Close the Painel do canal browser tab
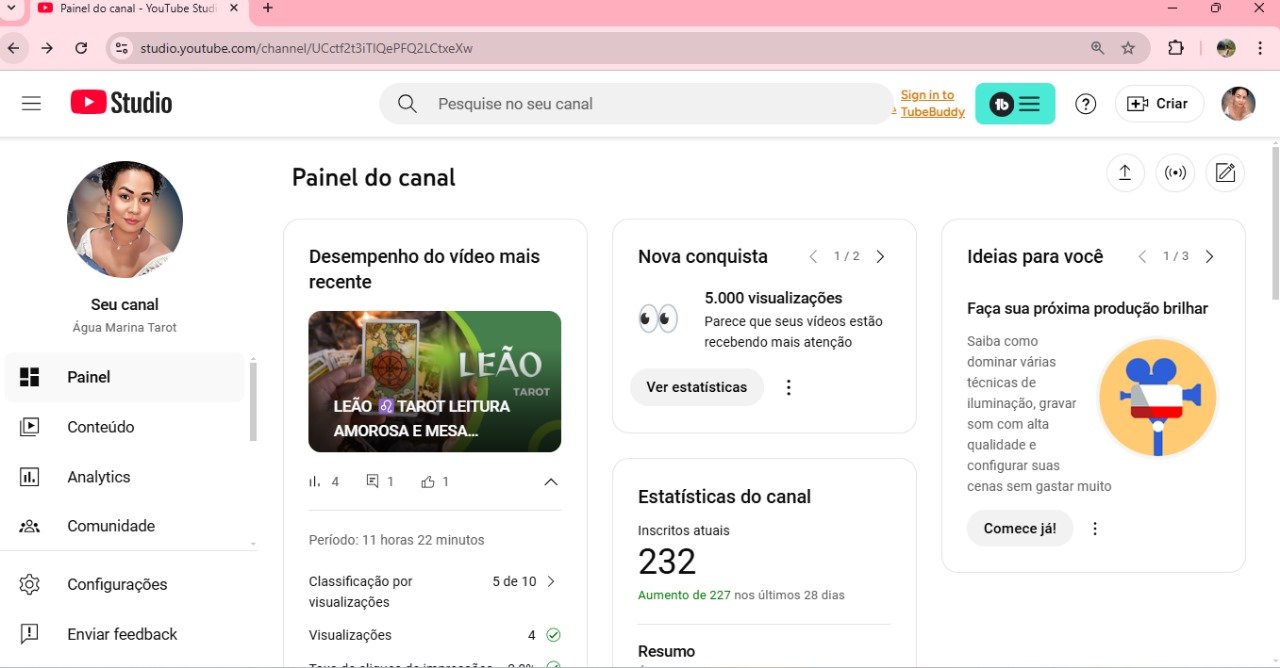The width and height of the screenshot is (1280, 668). (232, 8)
